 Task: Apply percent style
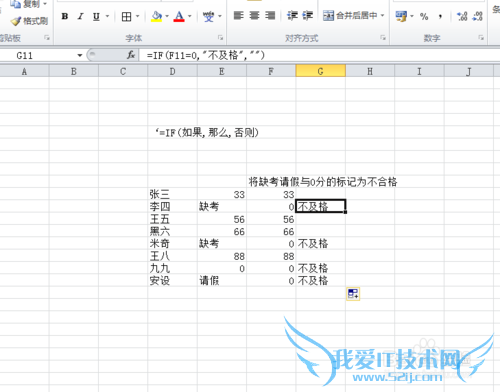point(424,16)
